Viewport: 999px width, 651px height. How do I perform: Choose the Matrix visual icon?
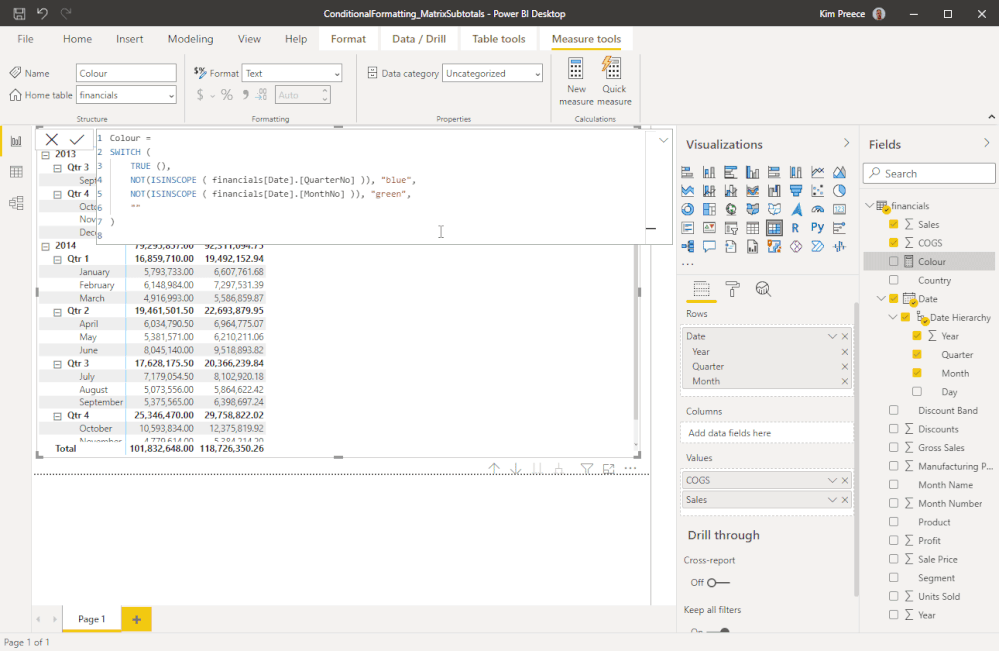(774, 228)
